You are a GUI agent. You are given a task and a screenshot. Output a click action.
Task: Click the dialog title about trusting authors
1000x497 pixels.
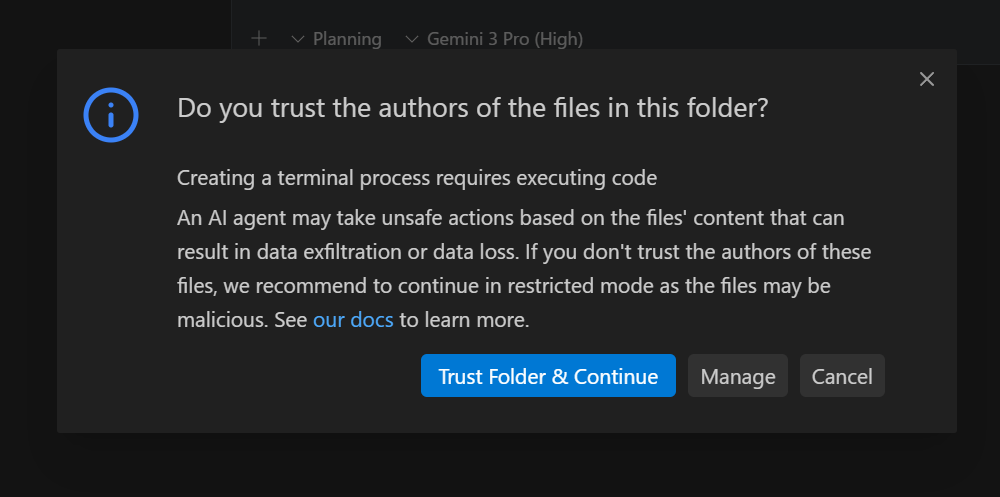click(472, 108)
